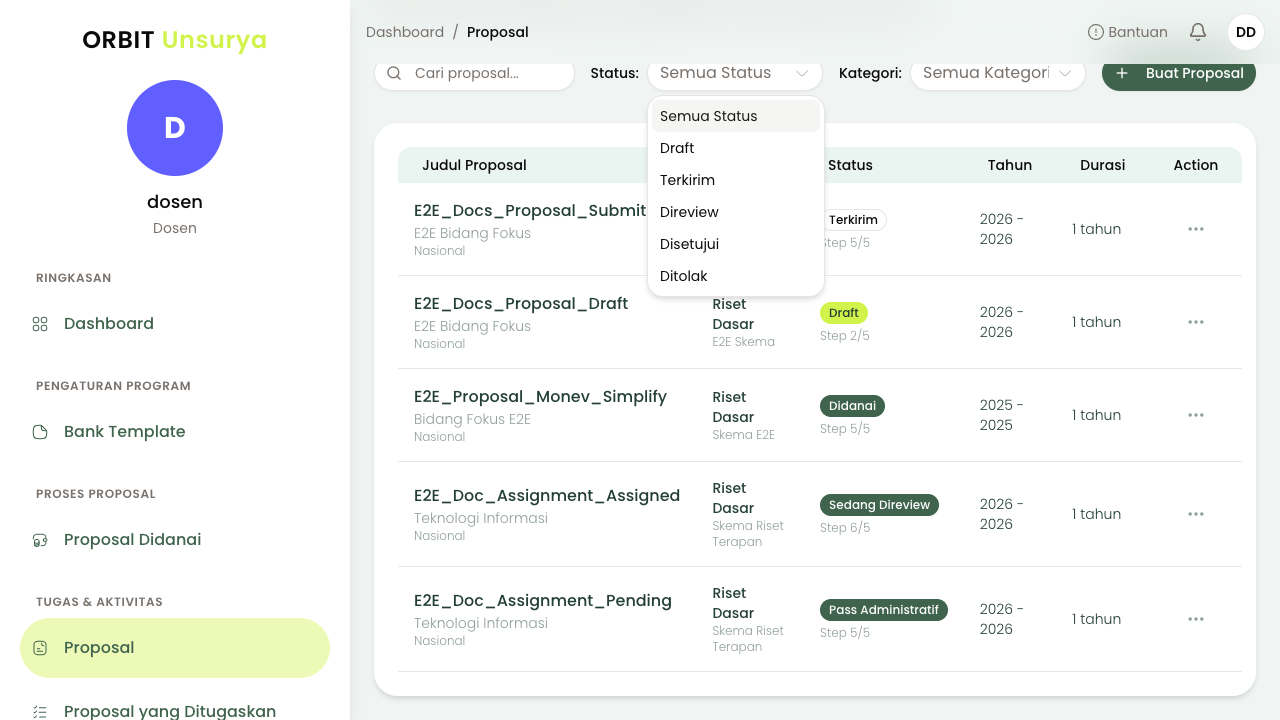Select Semua Status option
This screenshot has height=720, width=1280.
tap(736, 116)
